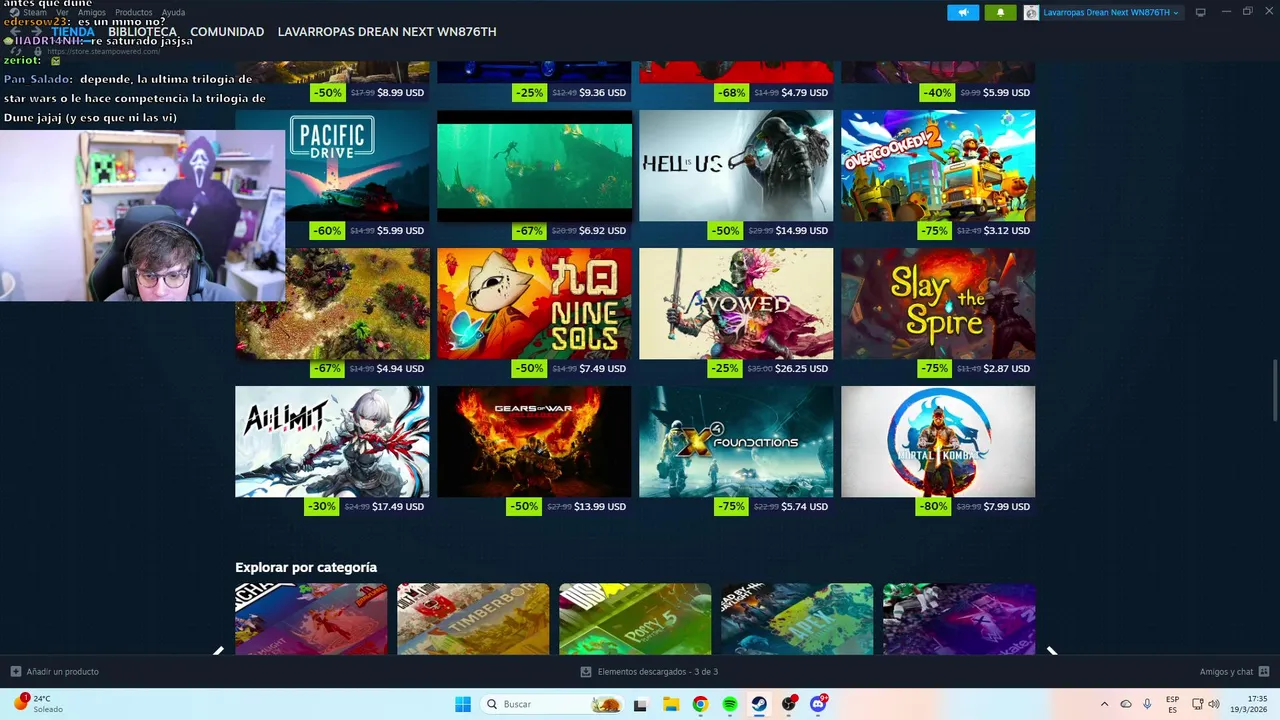Advance category carousel with right arrow
The width and height of the screenshot is (1280, 720).
1051,650
